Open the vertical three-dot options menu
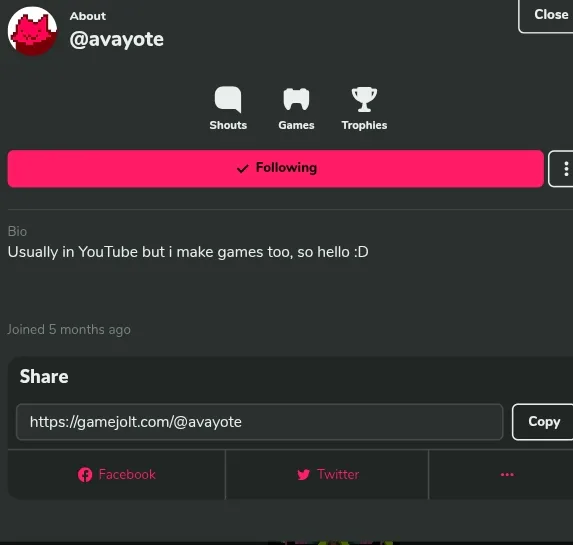Screen dimensions: 573x545 tap(563, 169)
